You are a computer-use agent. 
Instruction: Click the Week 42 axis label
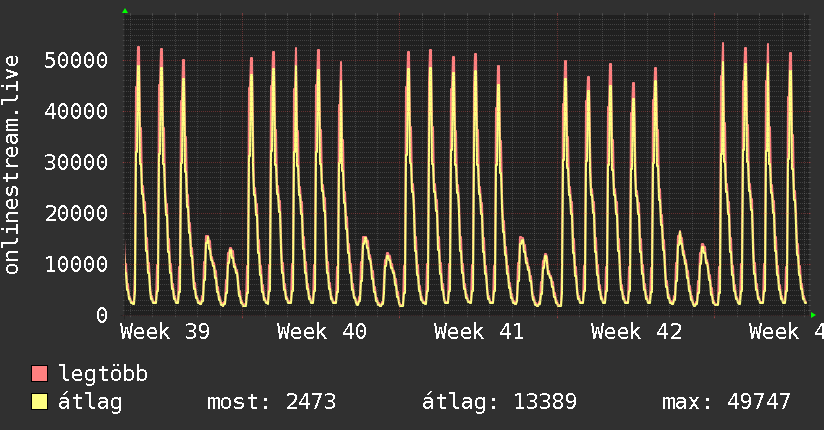(636, 332)
